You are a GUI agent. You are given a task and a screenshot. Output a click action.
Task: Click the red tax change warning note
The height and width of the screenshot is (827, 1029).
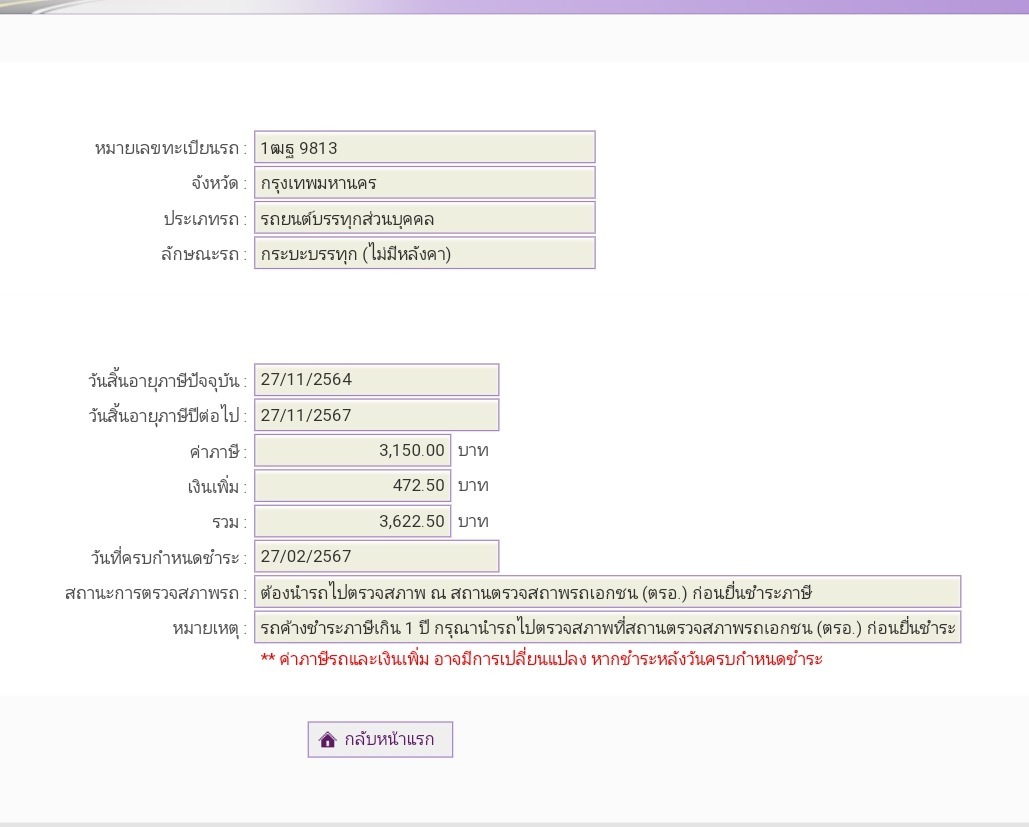[x=541, y=659]
